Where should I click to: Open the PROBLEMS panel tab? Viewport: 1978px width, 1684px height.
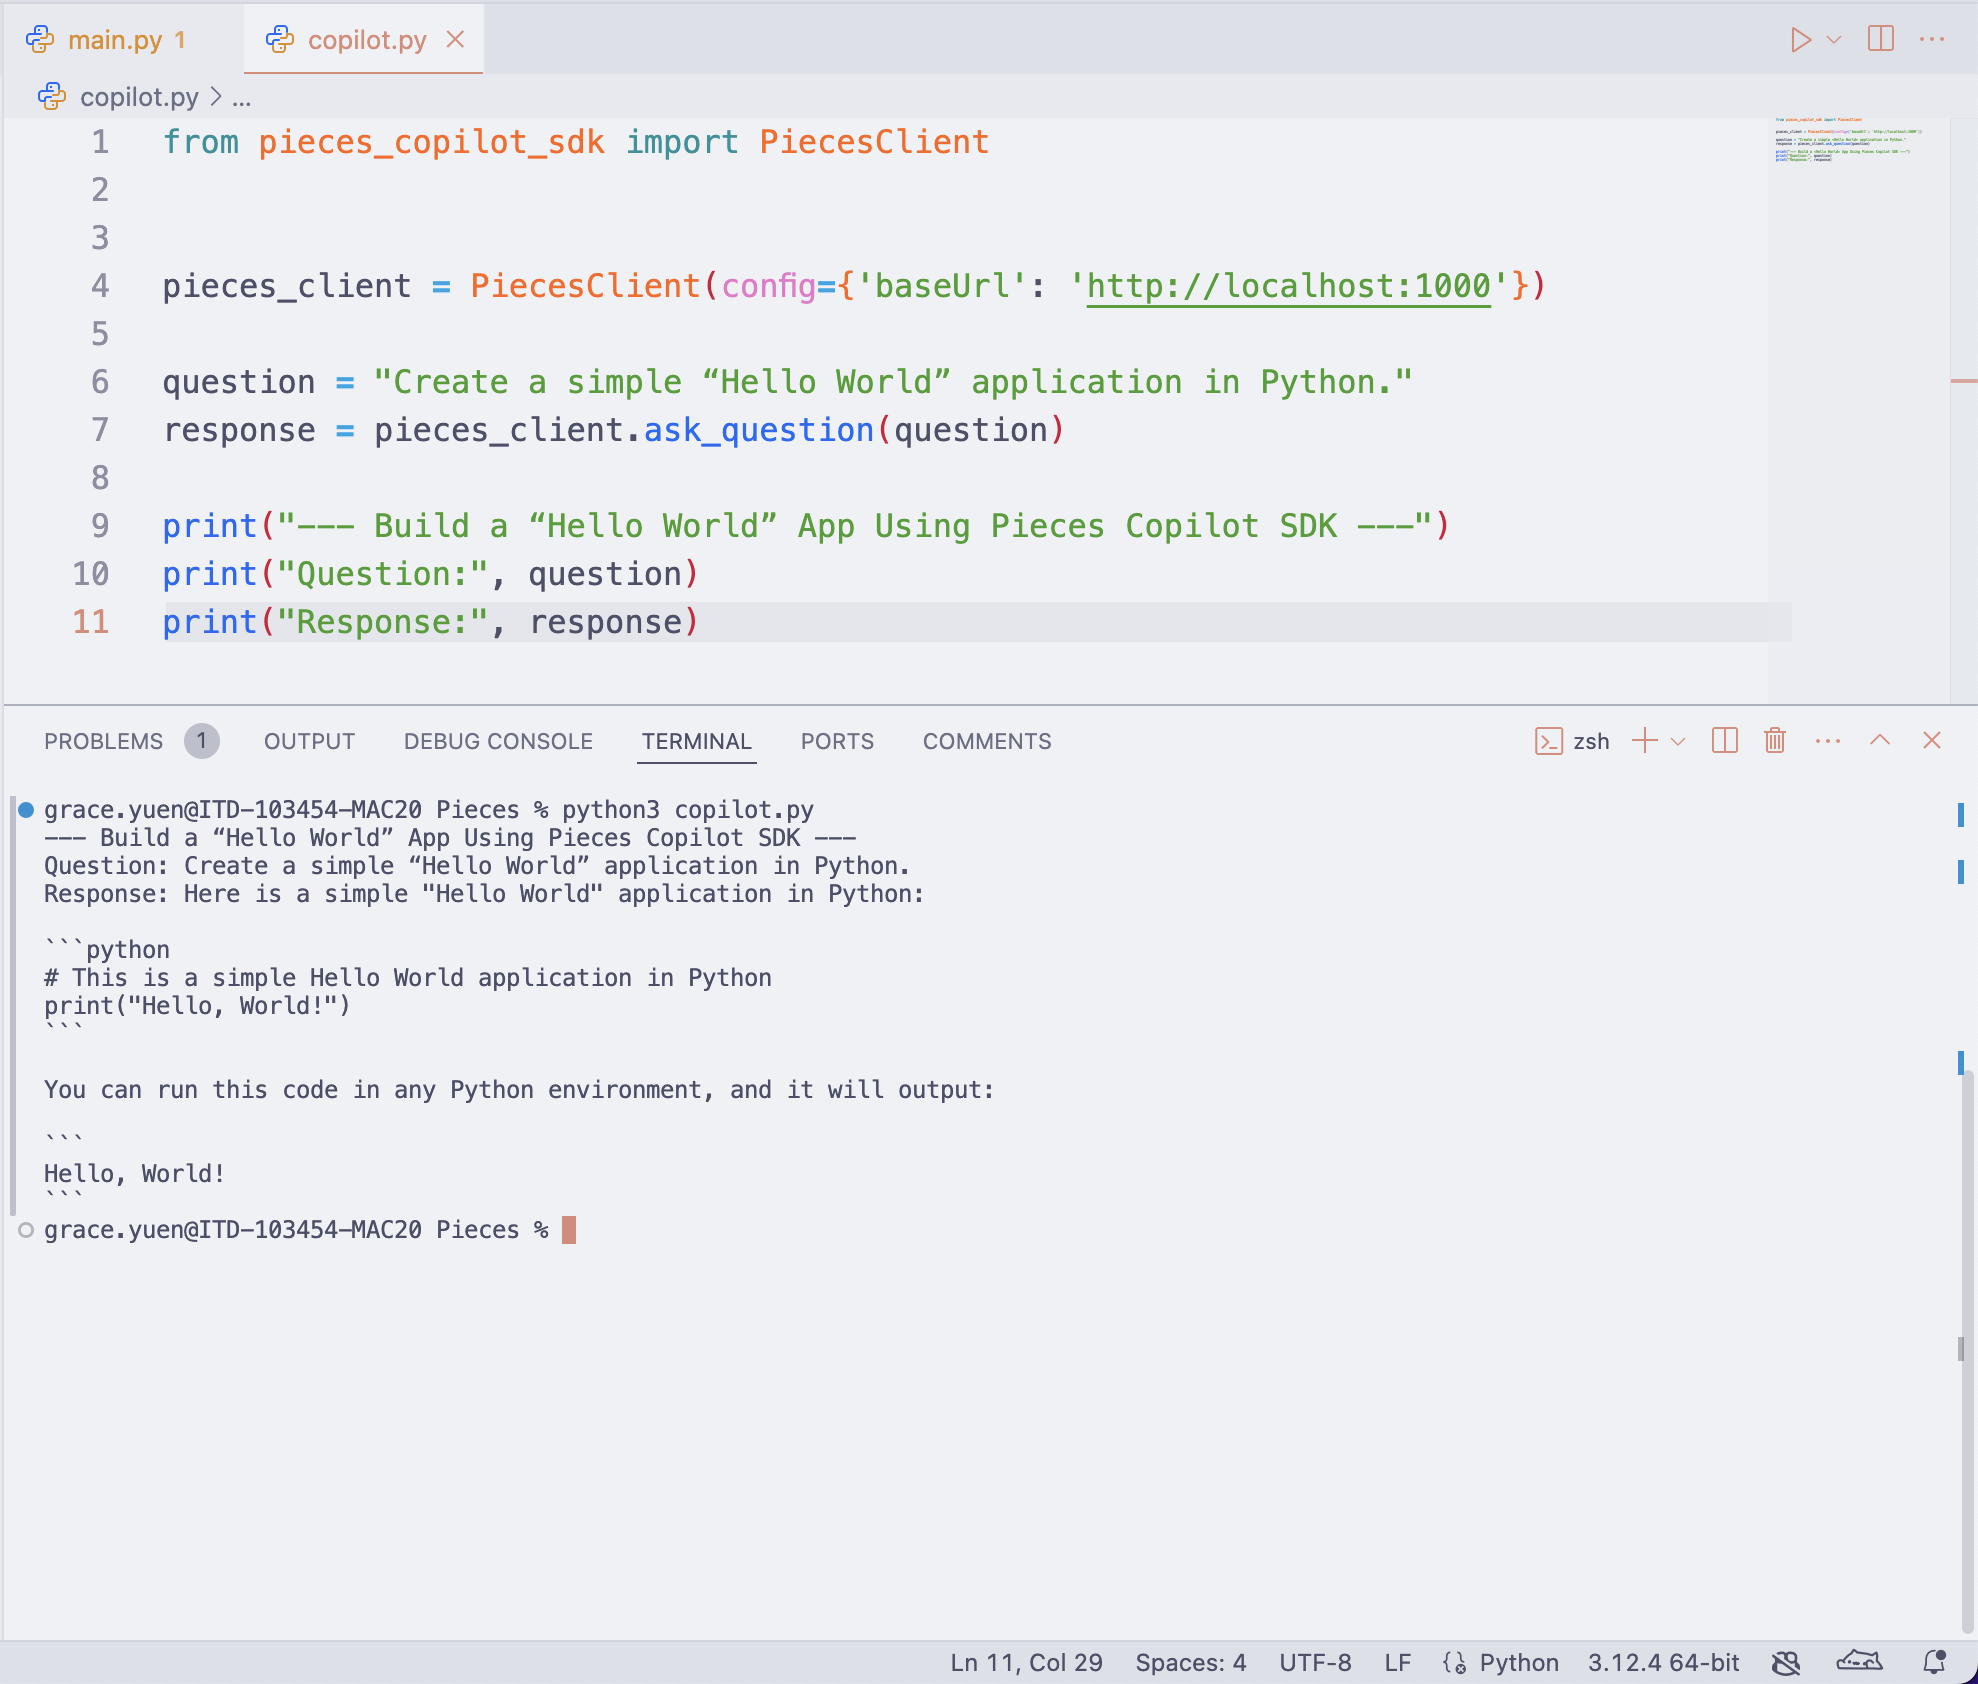point(104,741)
